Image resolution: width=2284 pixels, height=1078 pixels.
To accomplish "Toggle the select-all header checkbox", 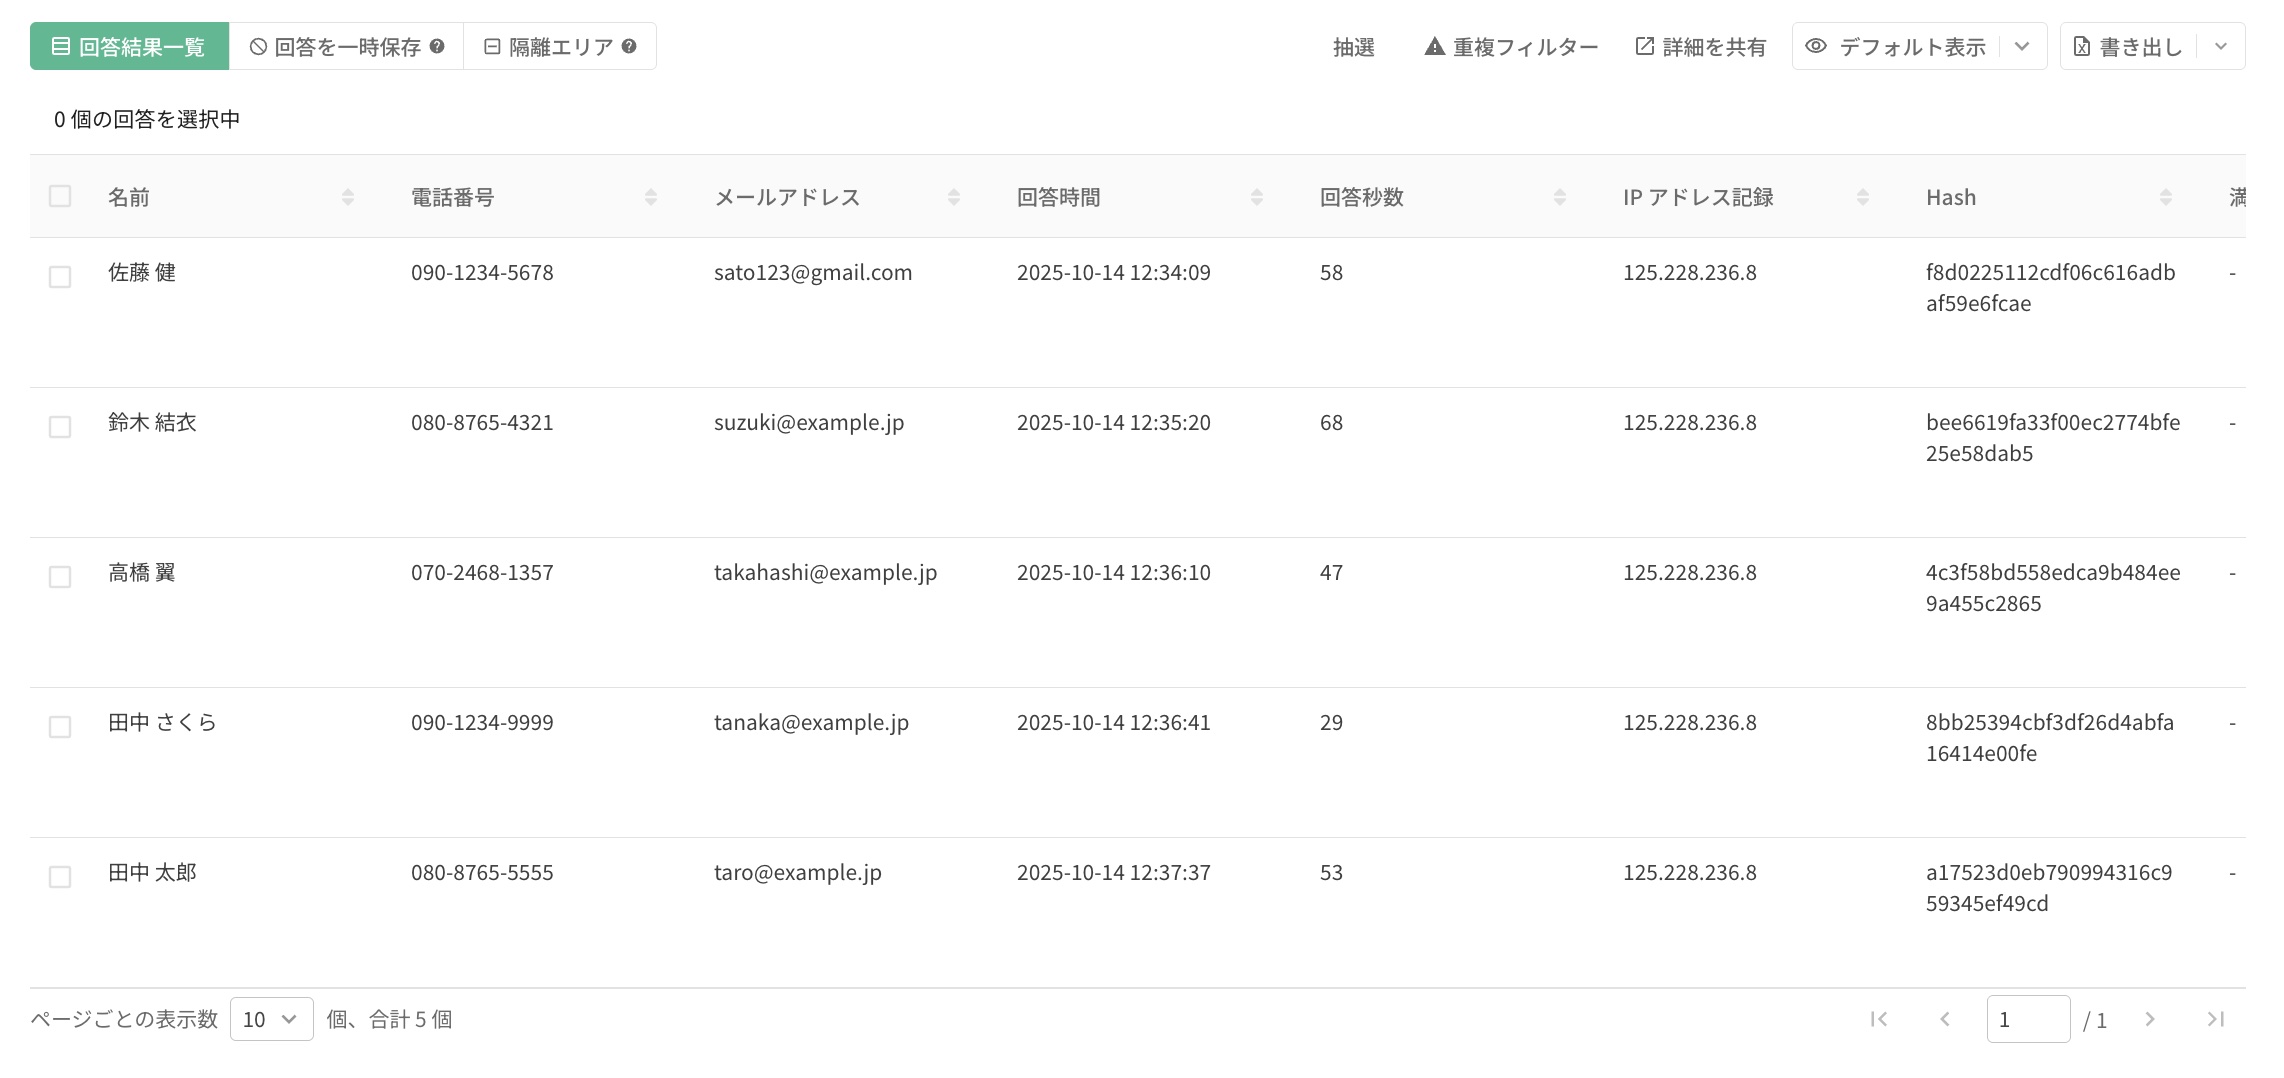I will tap(60, 196).
